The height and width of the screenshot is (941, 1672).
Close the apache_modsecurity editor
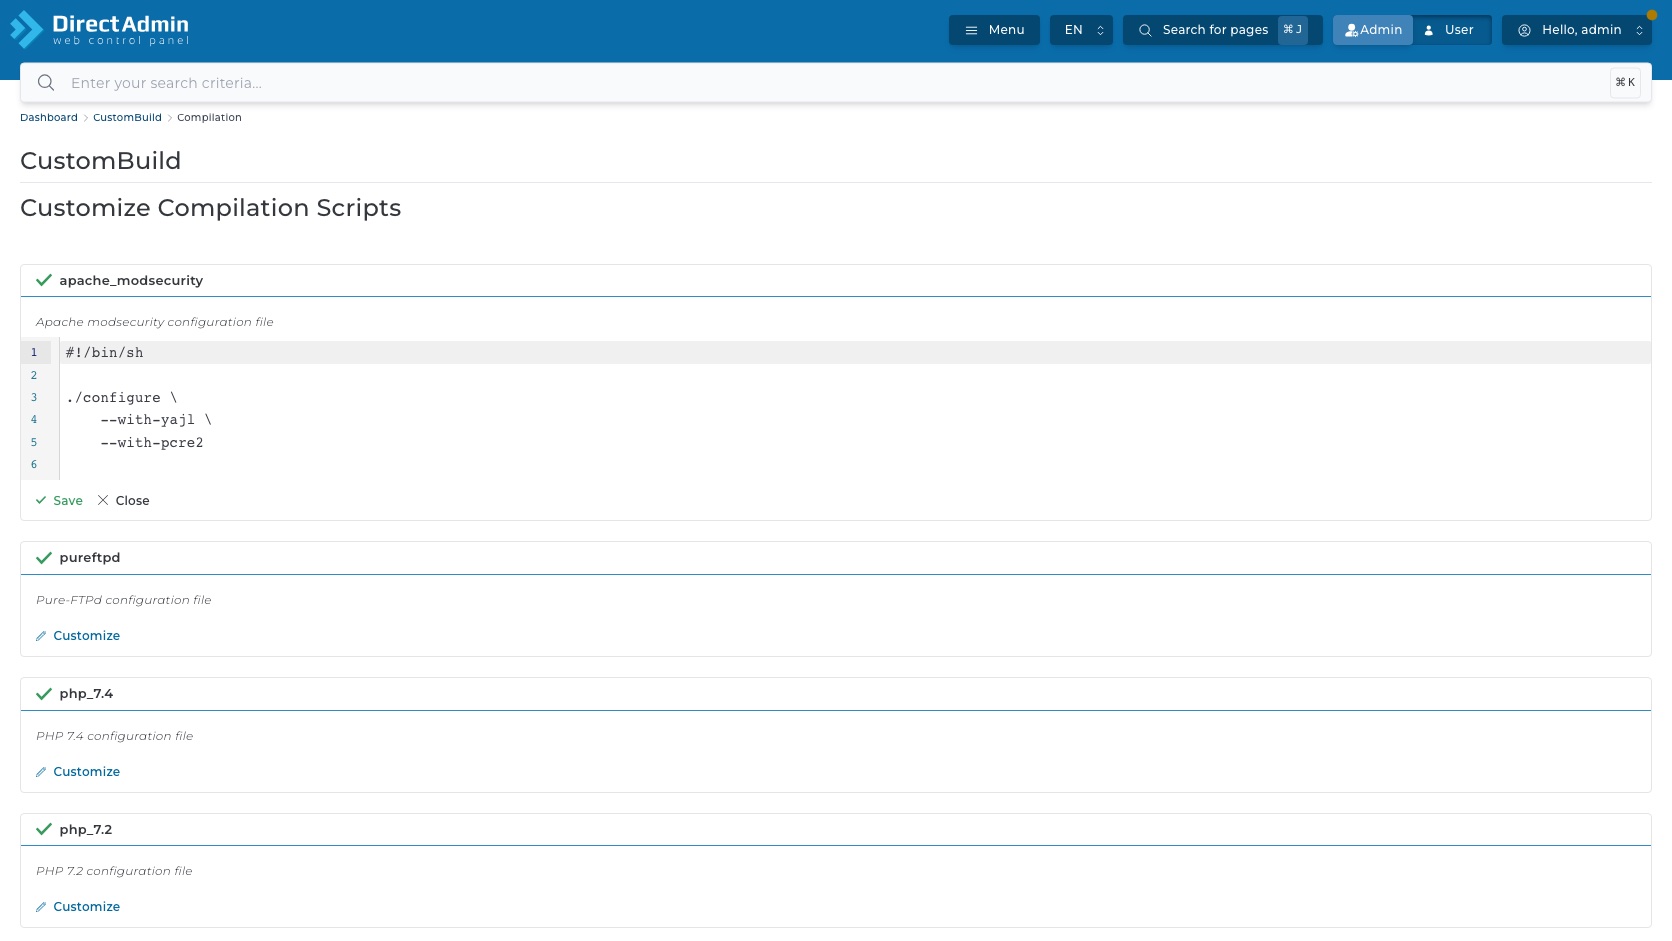coord(123,501)
